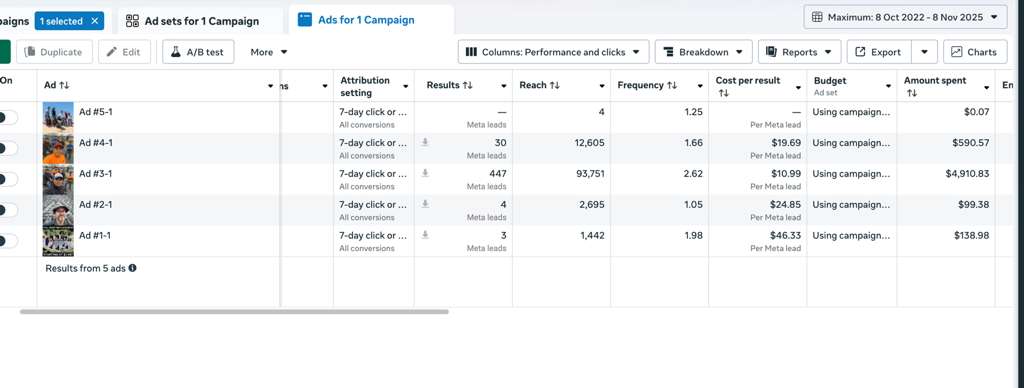Open Columns: Performance and clicks dropdown
This screenshot has width=1024, height=388.
pyautogui.click(x=553, y=52)
